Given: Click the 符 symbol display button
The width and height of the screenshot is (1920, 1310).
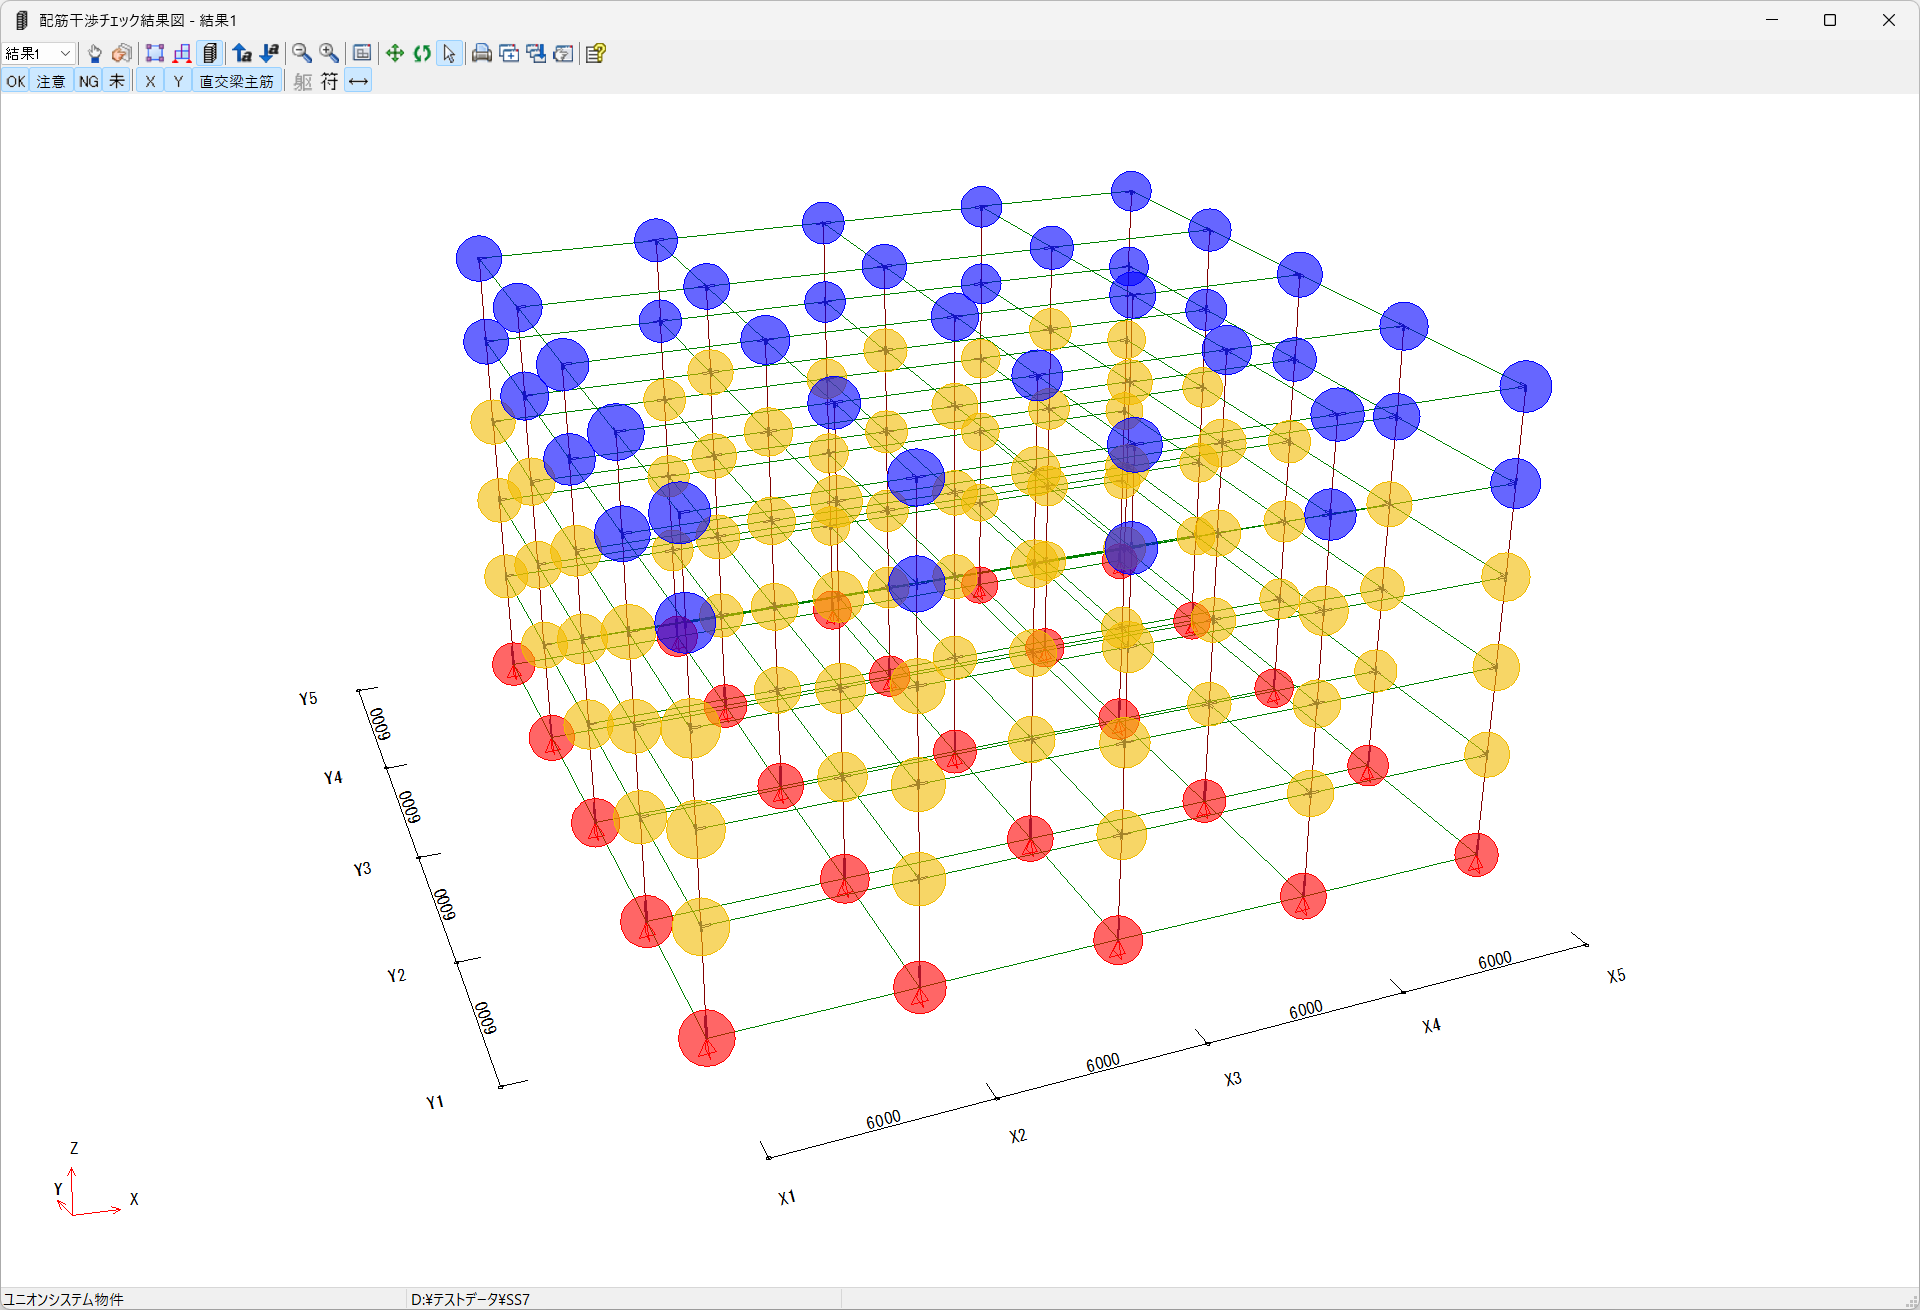Looking at the screenshot, I should click(329, 82).
